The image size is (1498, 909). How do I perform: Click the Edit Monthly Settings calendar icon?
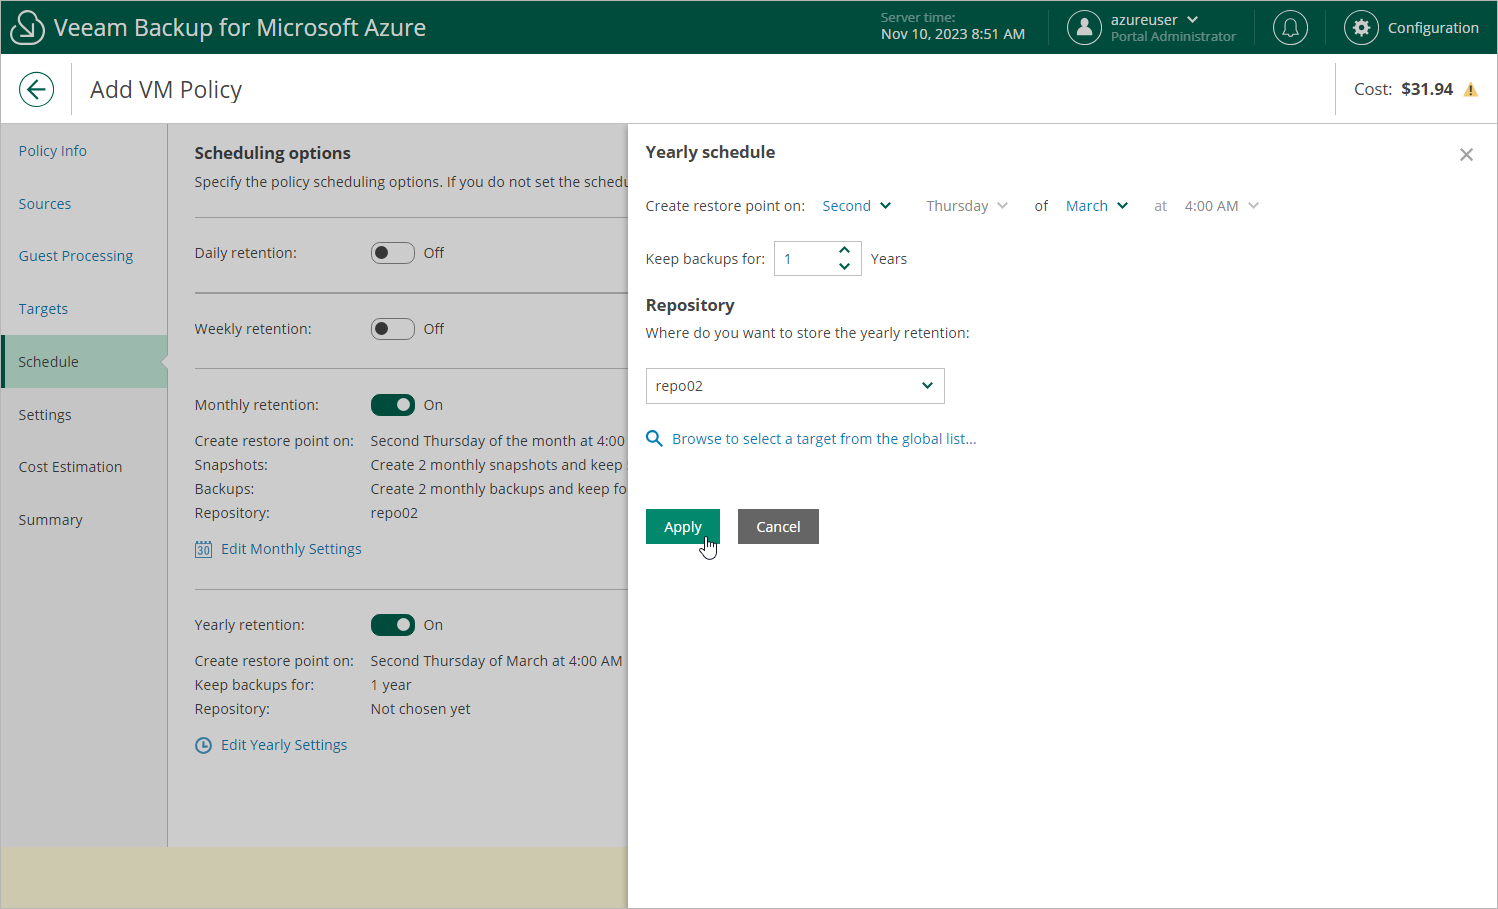point(203,549)
